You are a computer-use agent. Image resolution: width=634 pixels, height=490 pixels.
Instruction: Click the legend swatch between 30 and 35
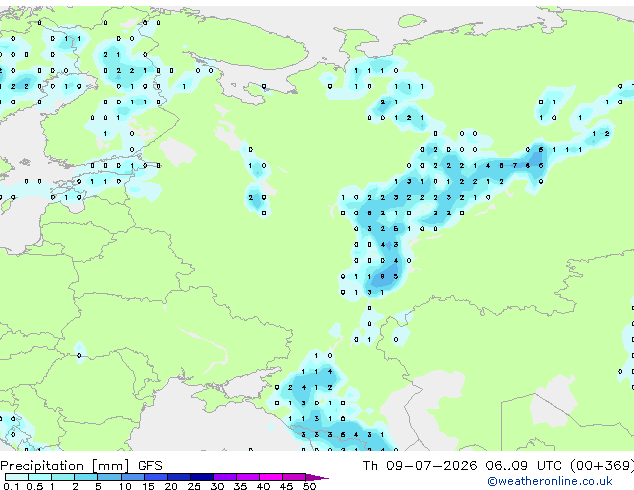(x=225, y=477)
